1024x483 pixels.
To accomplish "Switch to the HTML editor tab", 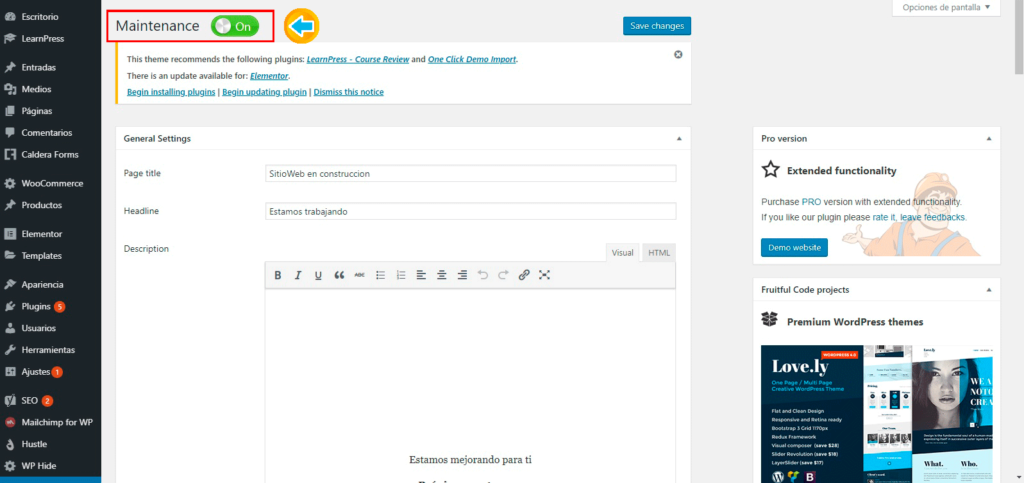I will (x=659, y=253).
